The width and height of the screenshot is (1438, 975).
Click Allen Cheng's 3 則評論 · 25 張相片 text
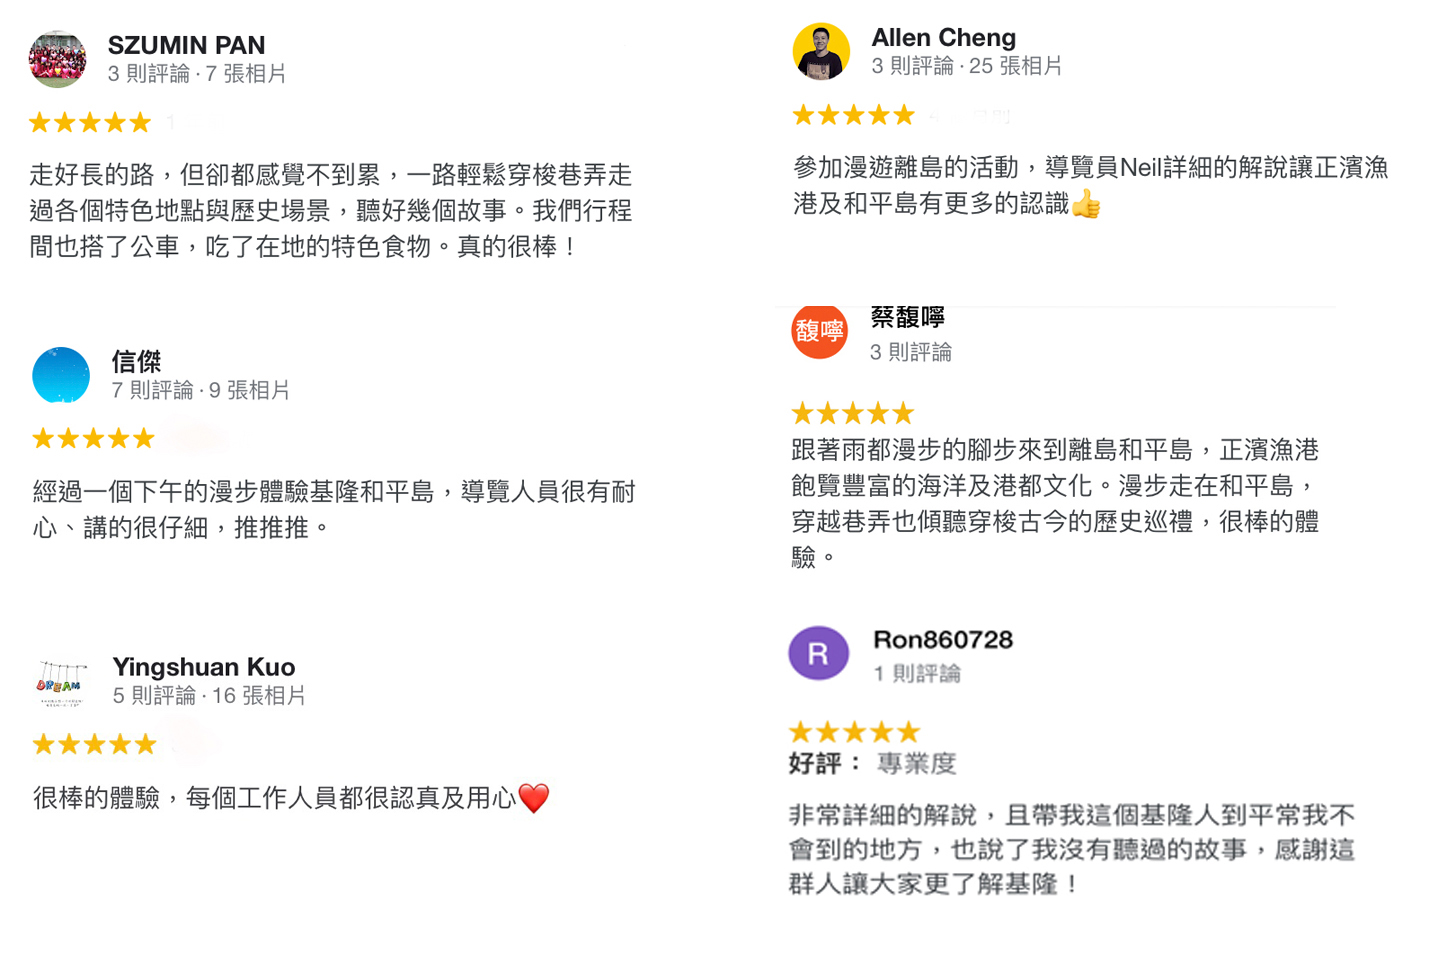(966, 66)
